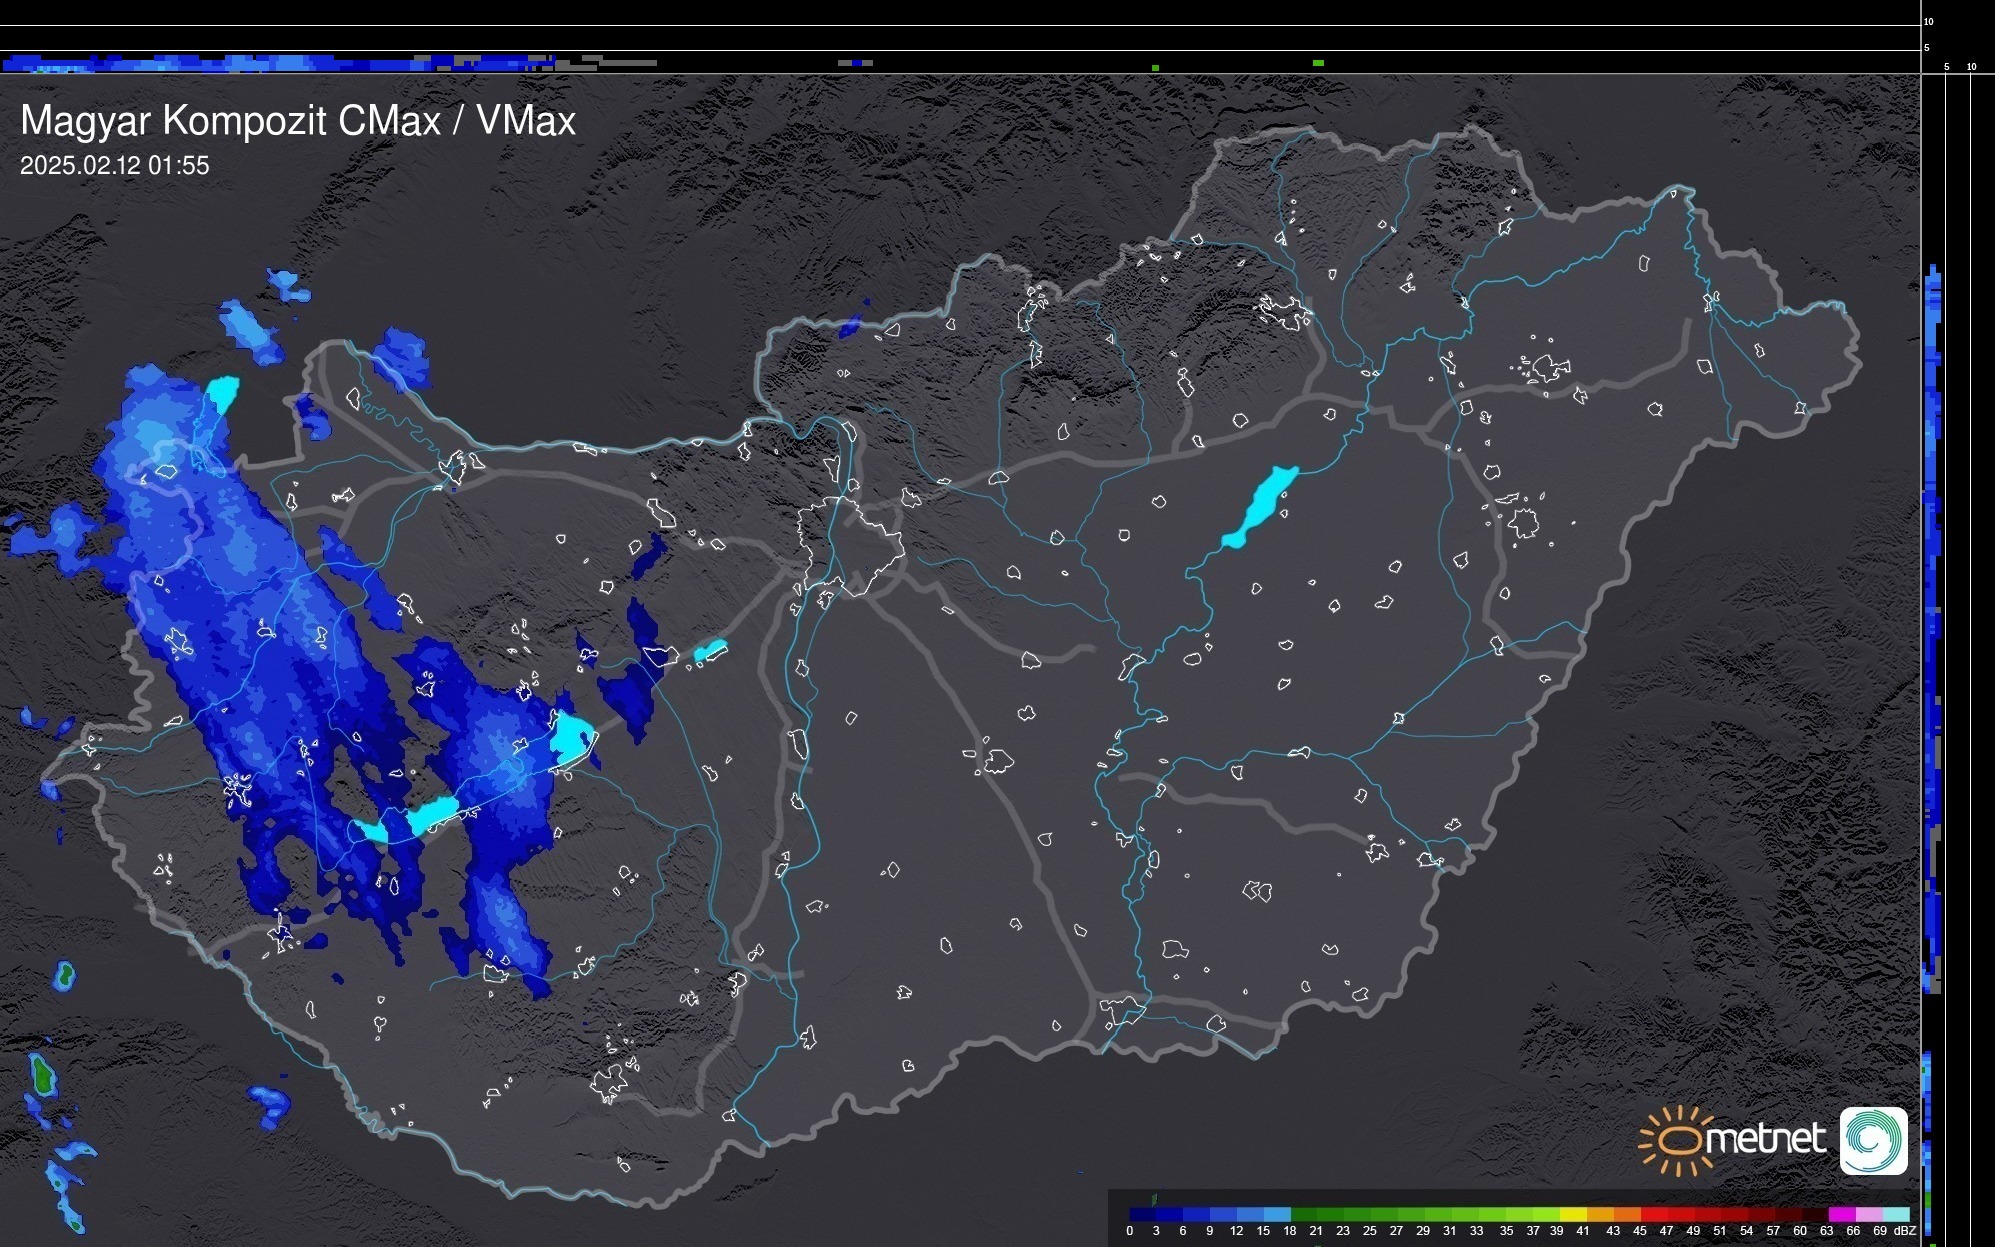
Task: Select the light cyan 69 dBZ swatch
Action: (x=1895, y=1214)
